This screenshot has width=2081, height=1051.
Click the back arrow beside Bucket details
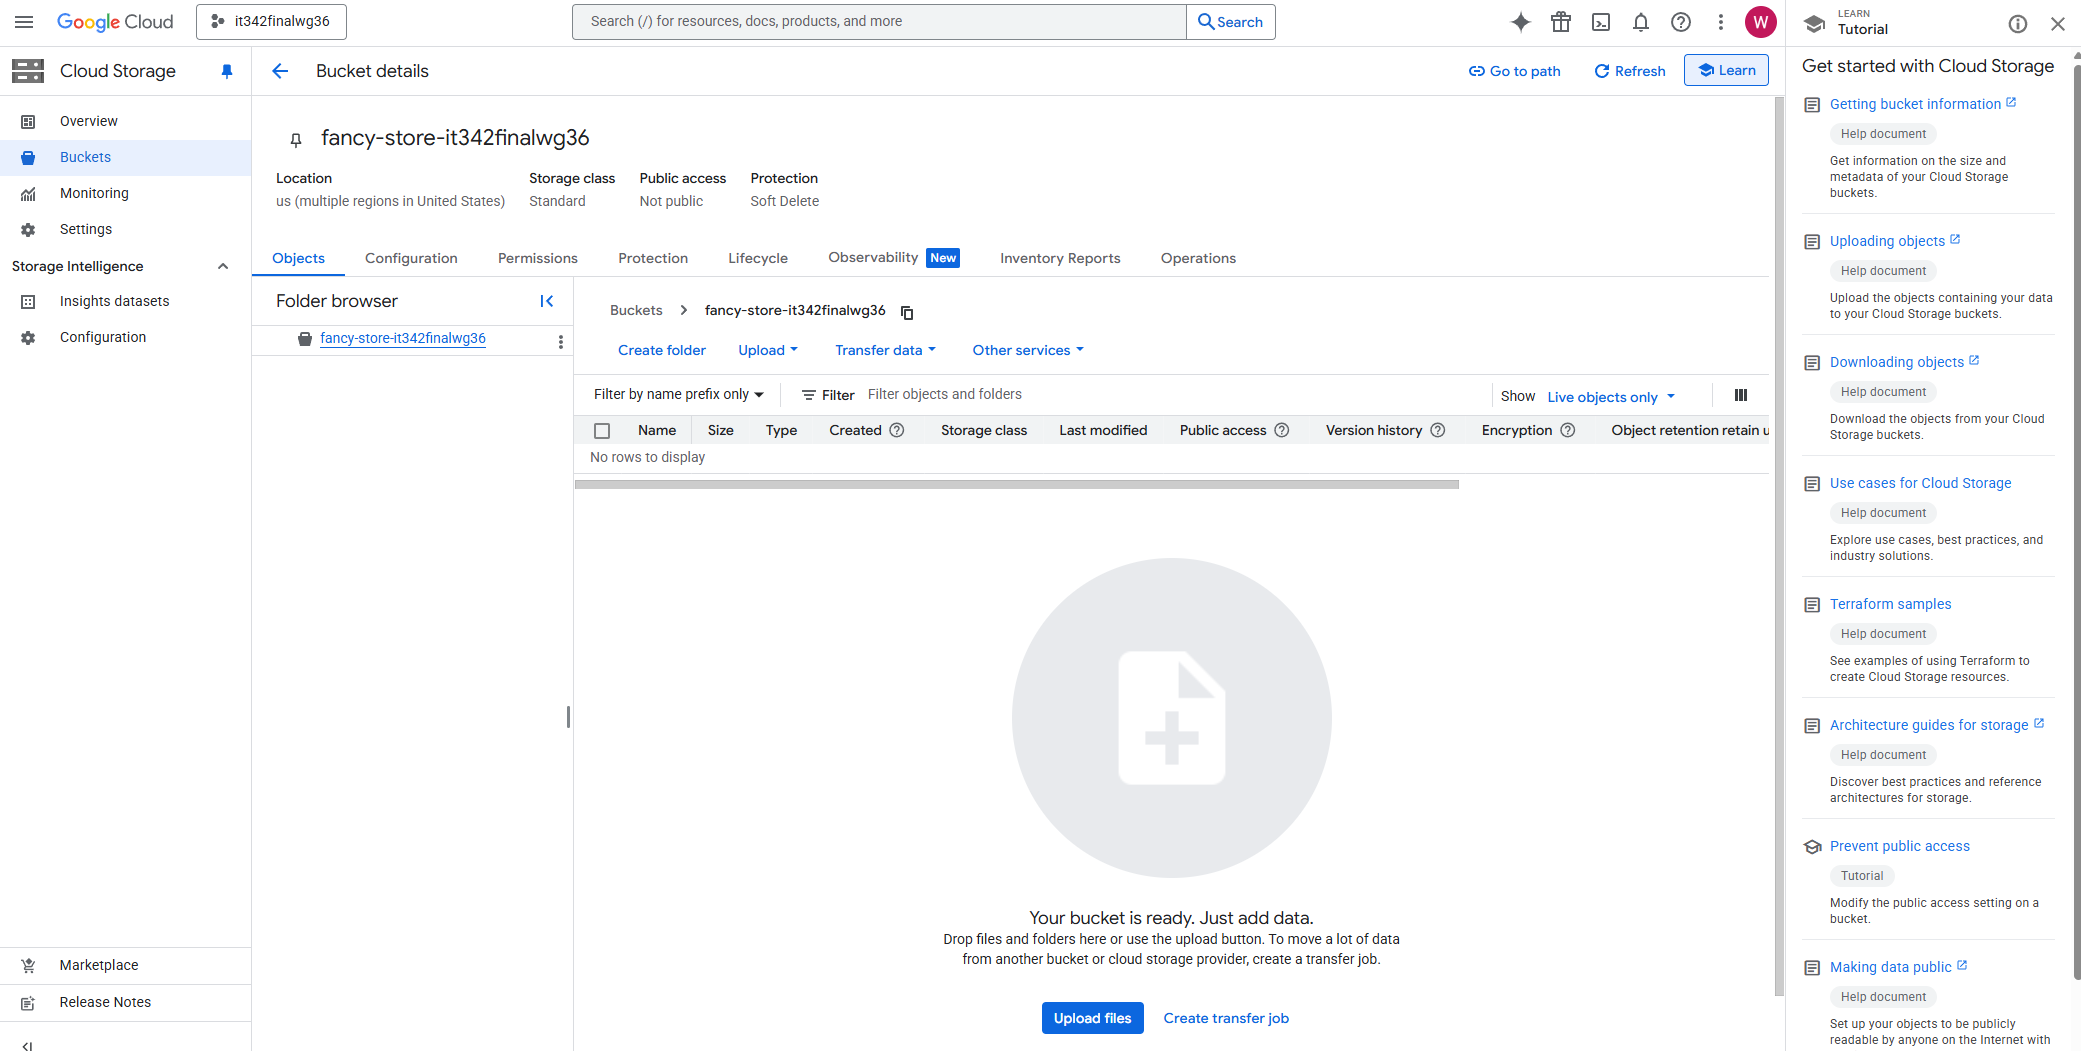click(x=280, y=71)
